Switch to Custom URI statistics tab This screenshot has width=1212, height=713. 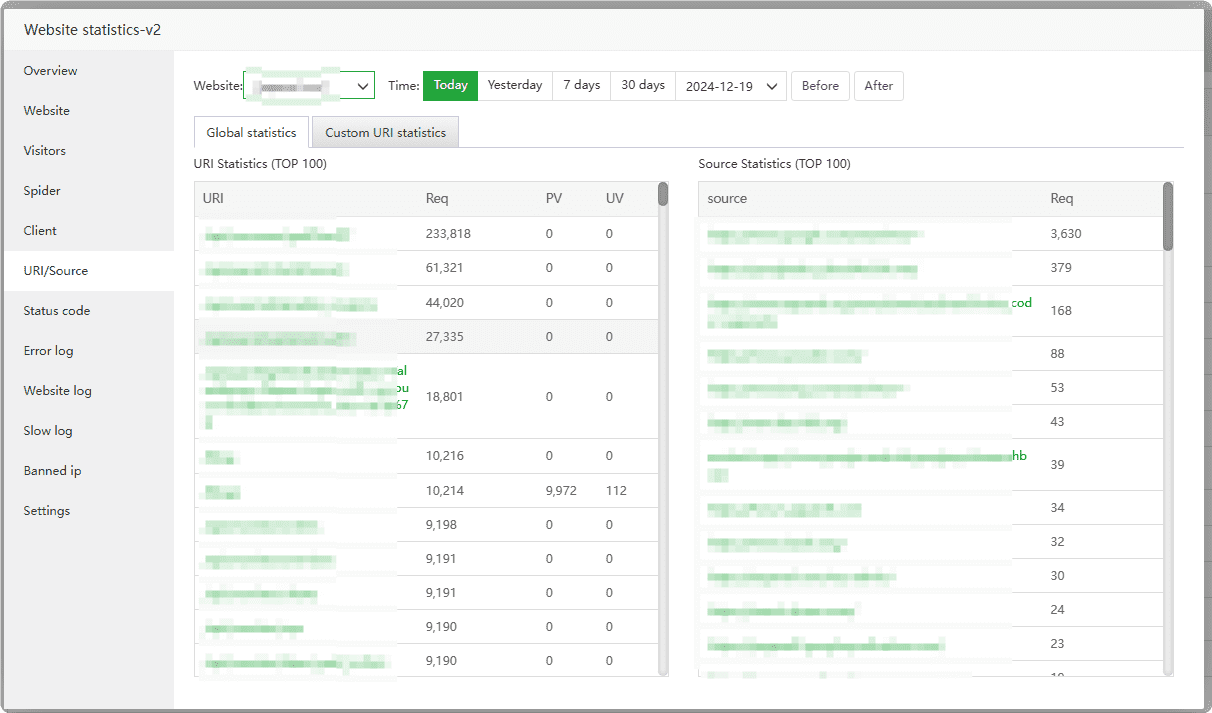[x=385, y=133]
